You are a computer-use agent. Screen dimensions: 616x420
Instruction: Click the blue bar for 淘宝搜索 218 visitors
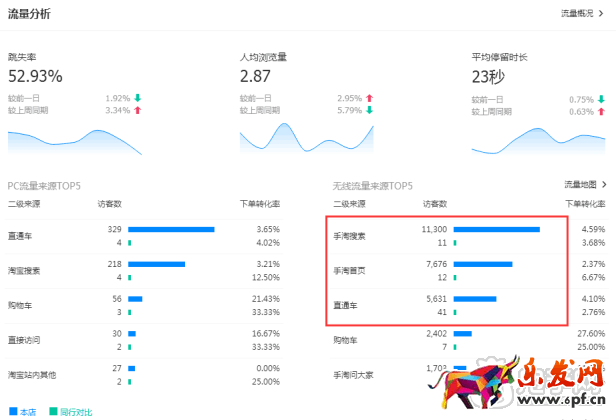tap(156, 264)
